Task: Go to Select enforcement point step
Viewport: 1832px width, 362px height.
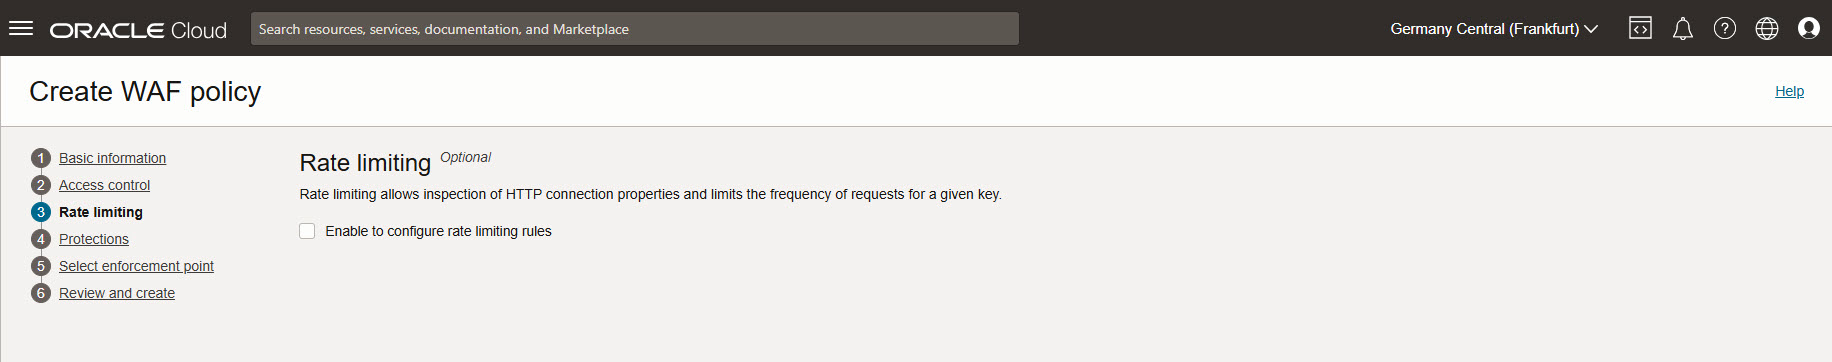Action: [136, 266]
